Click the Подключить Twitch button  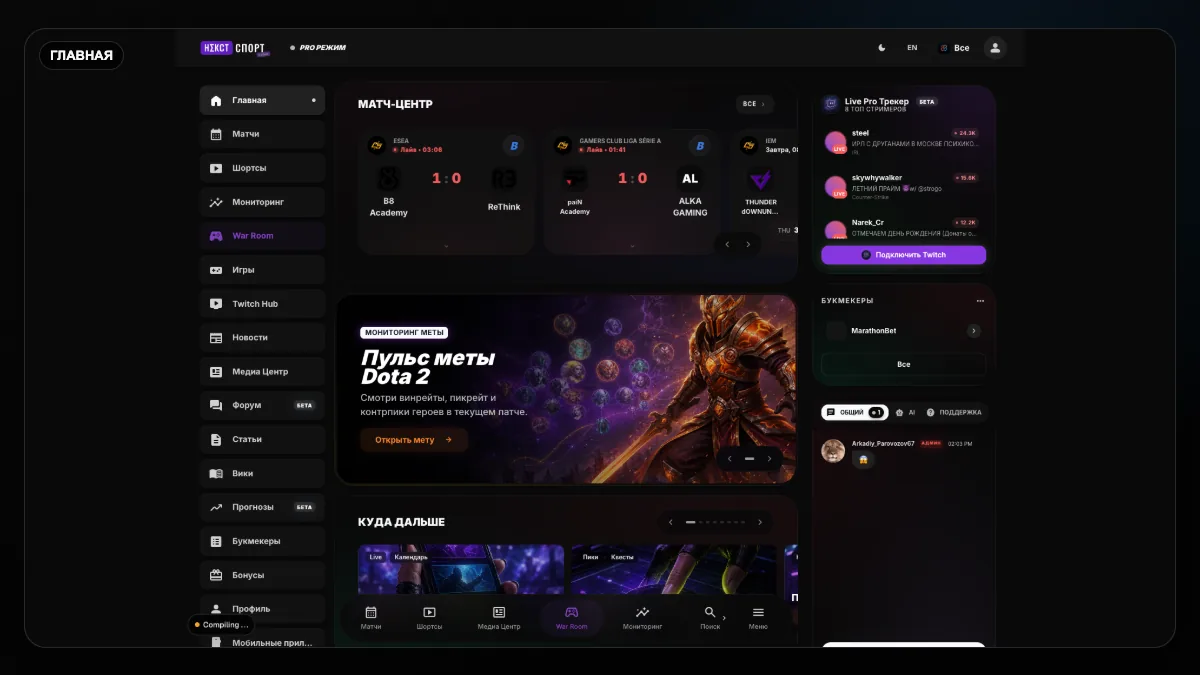pos(904,255)
